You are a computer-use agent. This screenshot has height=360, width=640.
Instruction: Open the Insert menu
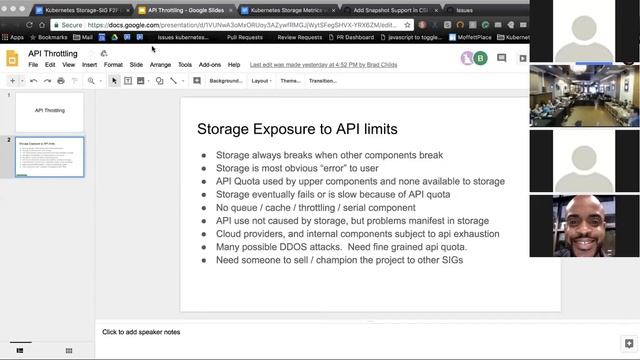tap(89, 64)
